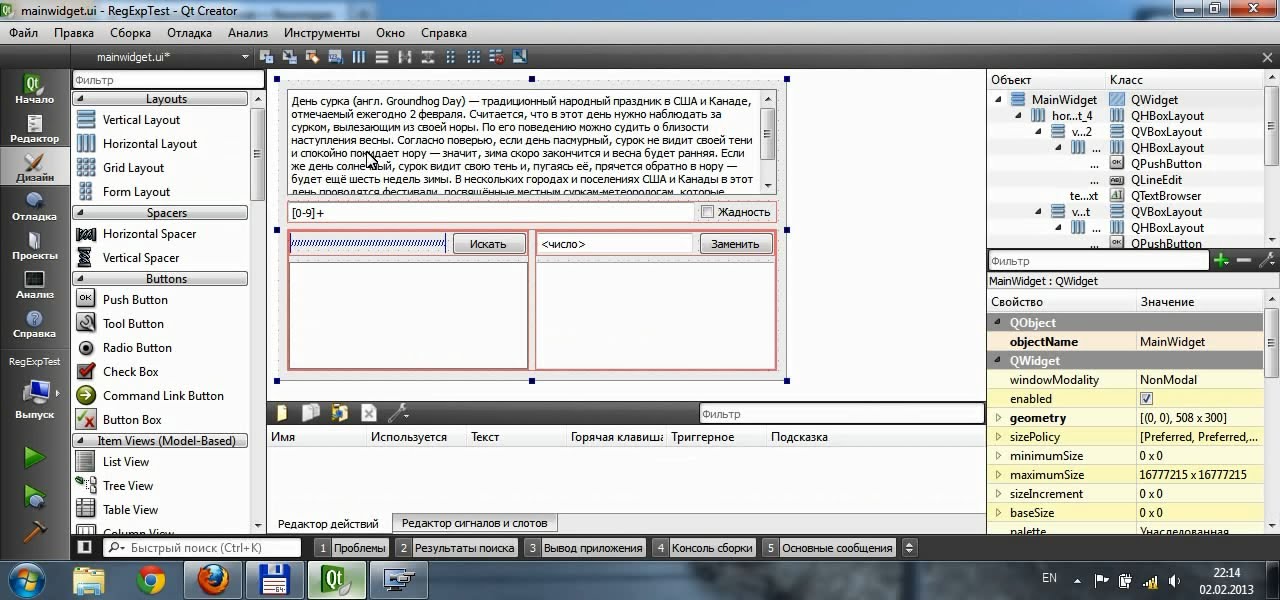Open the Консоль сборки output pane

coord(704,548)
